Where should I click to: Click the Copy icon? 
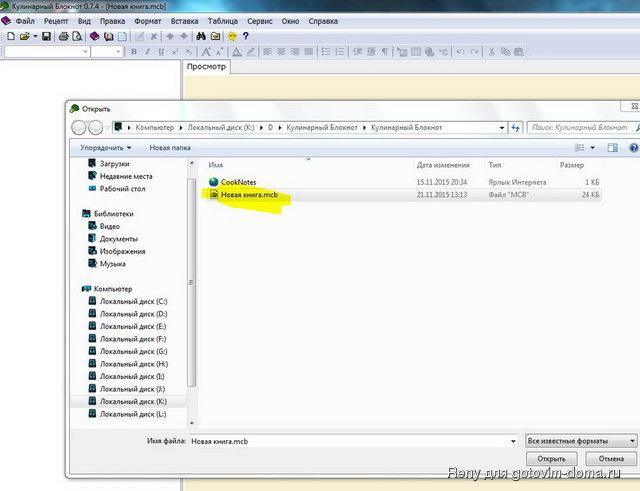(x=505, y=51)
